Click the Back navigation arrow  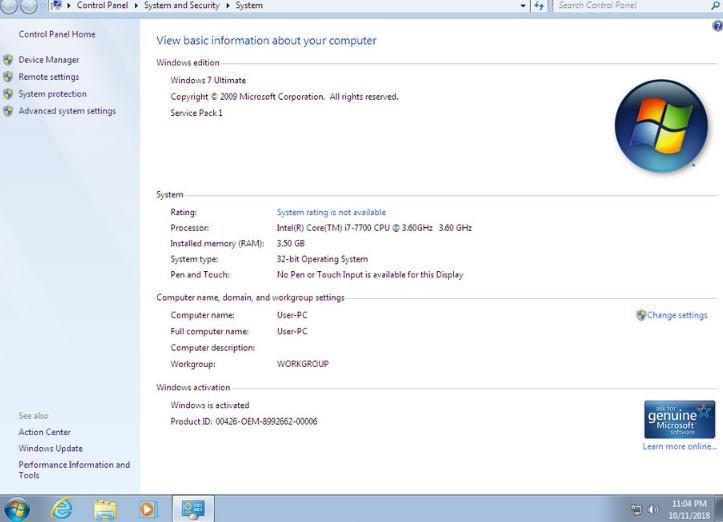[9, 6]
